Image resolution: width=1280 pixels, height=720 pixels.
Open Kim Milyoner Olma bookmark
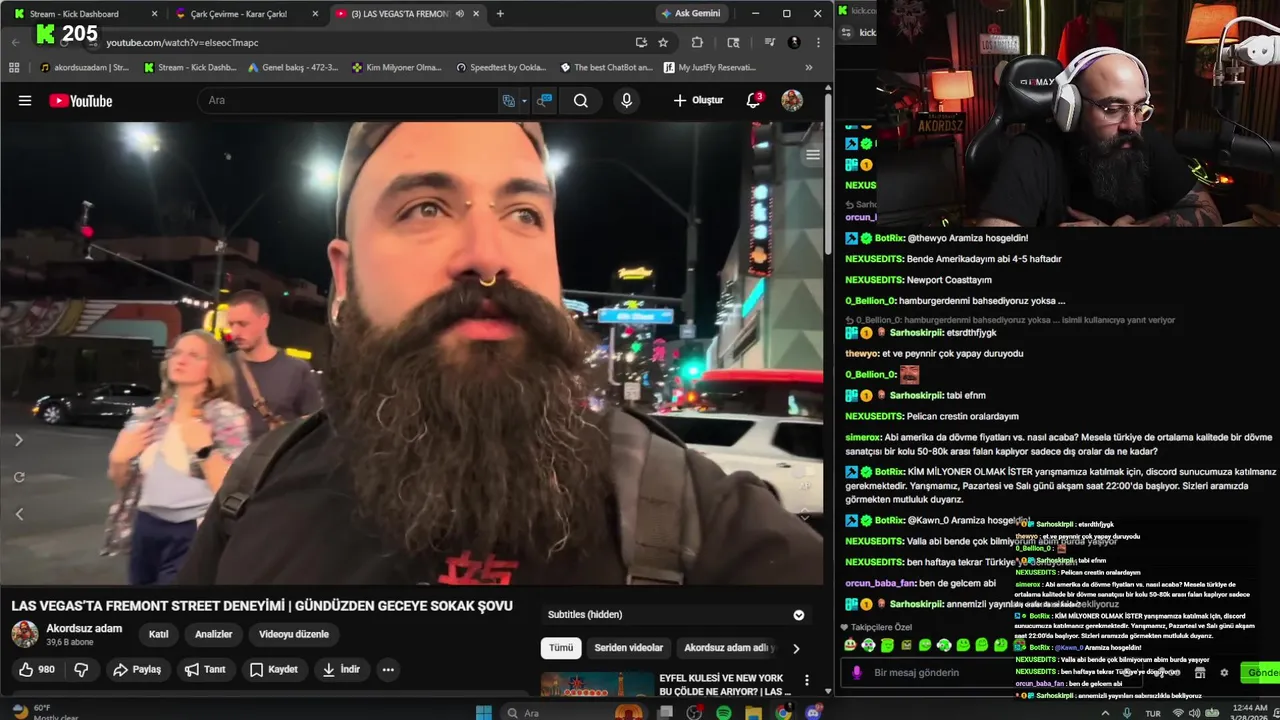click(397, 67)
